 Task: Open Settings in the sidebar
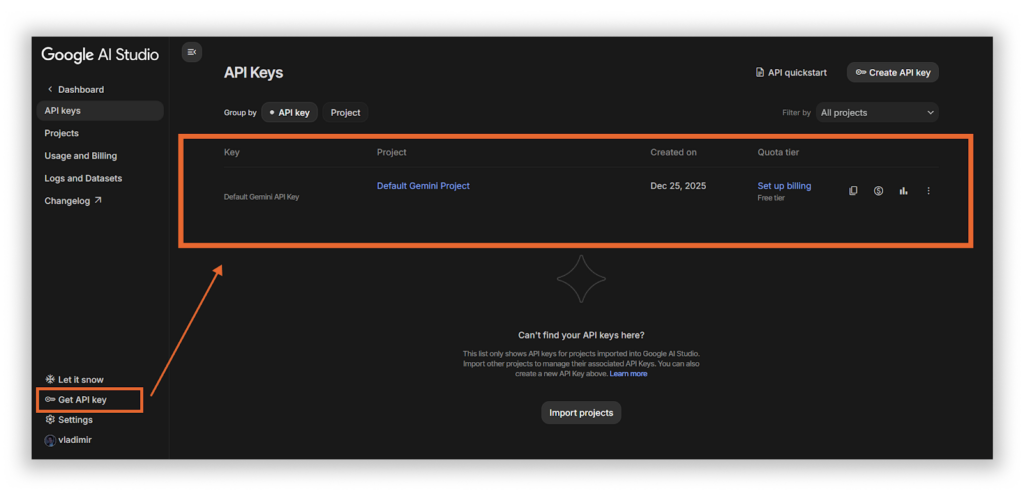pyautogui.click(x=69, y=420)
